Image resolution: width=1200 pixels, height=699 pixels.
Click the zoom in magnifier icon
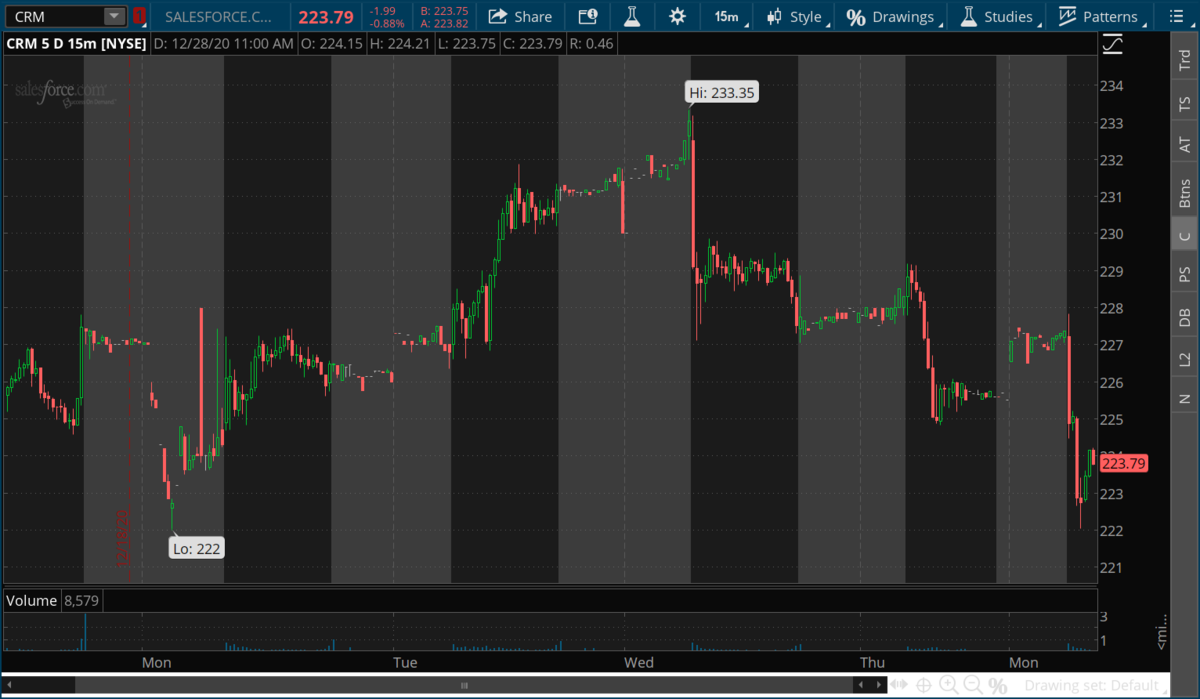click(x=948, y=685)
